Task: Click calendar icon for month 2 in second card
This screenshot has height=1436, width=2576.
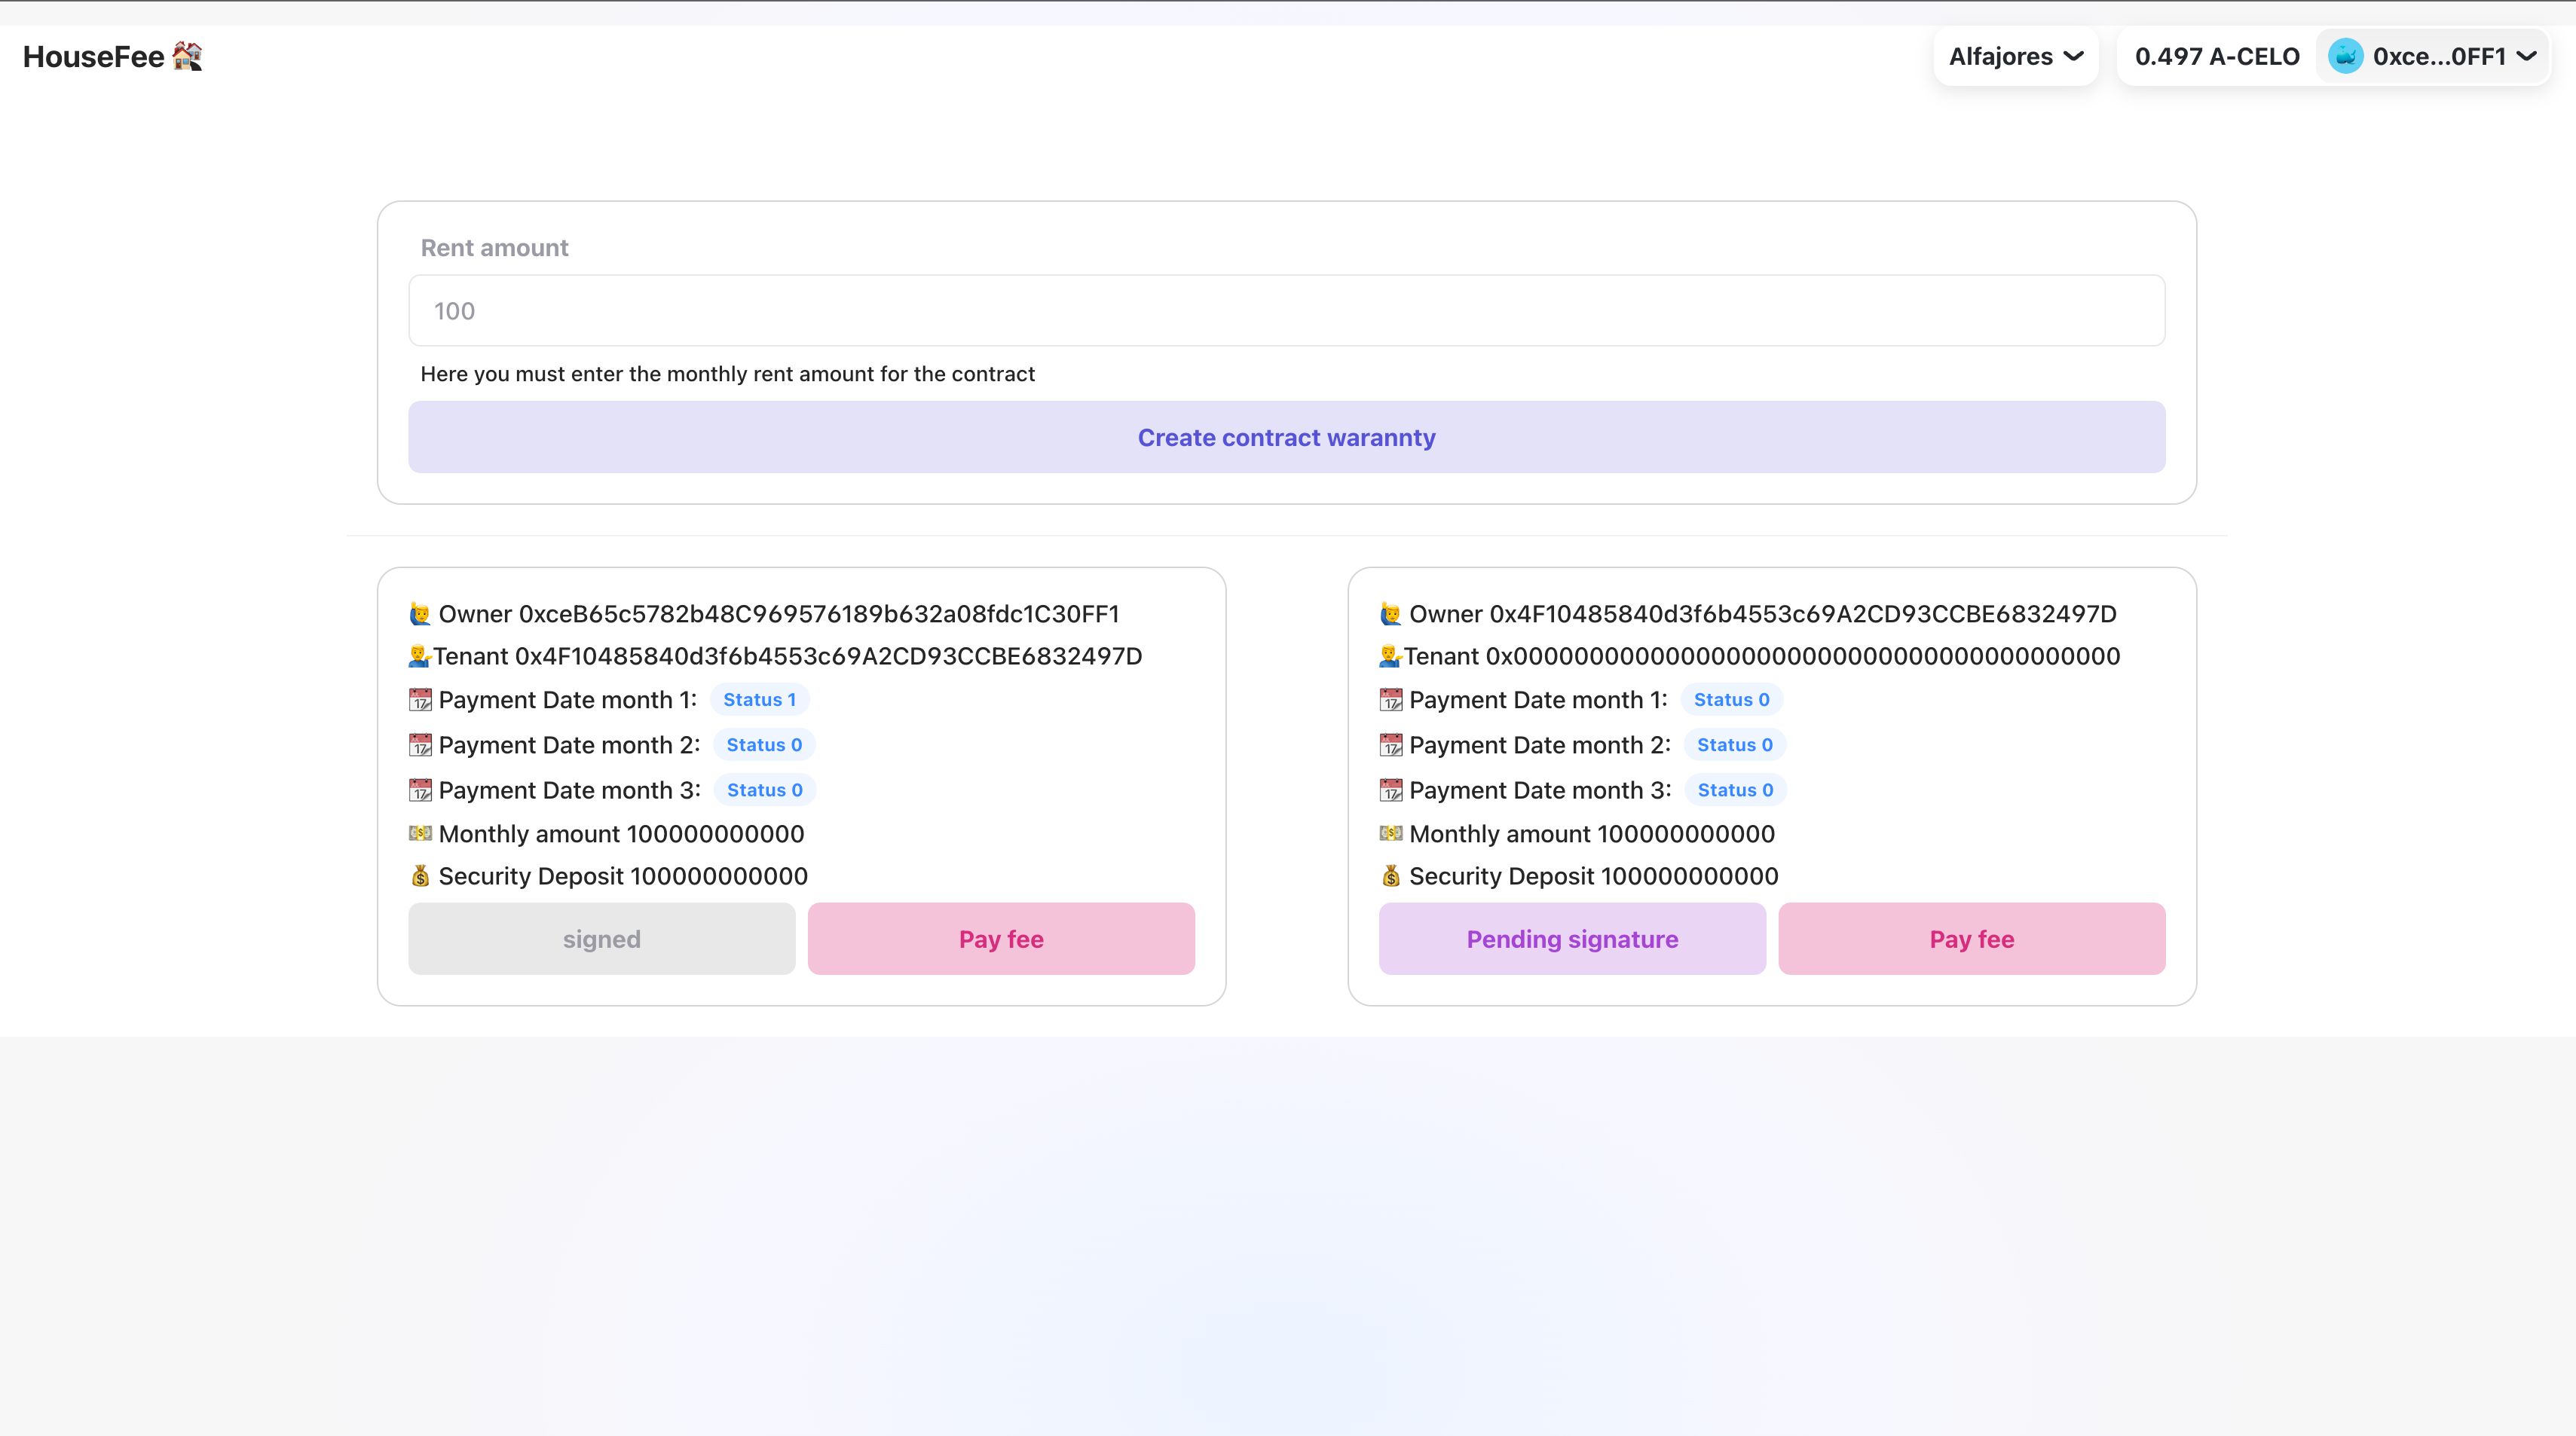Action: pyautogui.click(x=1390, y=745)
